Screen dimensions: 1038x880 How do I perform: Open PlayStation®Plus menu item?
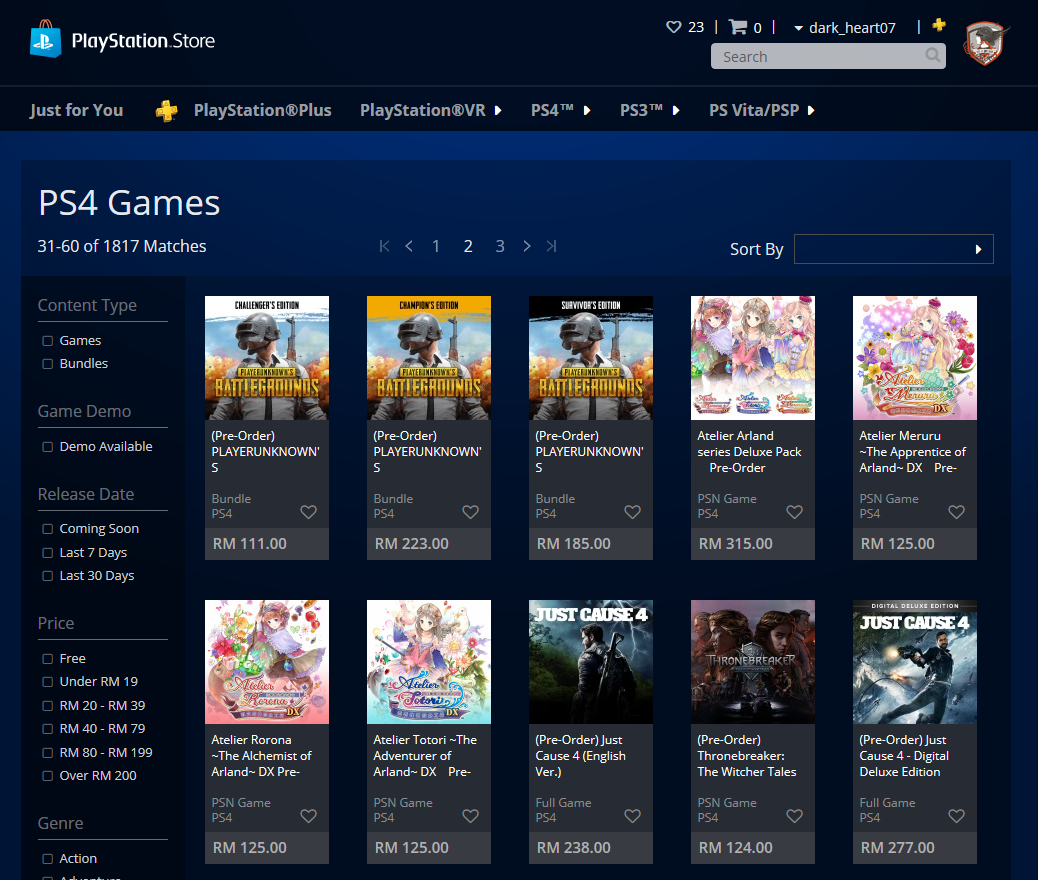tap(262, 110)
